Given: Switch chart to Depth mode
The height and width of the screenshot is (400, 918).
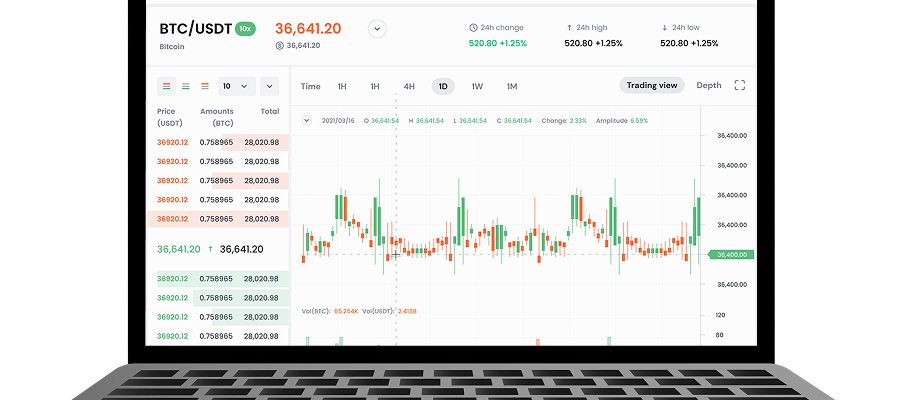Looking at the screenshot, I should [708, 86].
